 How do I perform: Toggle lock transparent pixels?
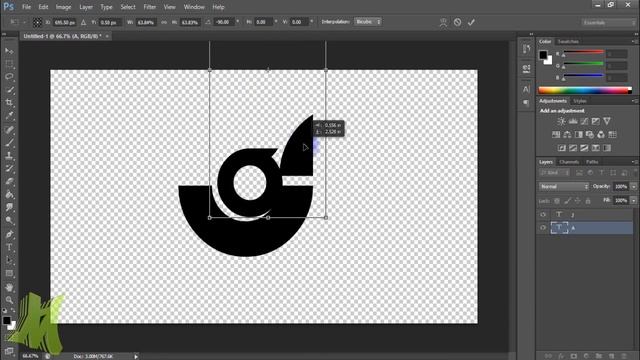coord(557,200)
